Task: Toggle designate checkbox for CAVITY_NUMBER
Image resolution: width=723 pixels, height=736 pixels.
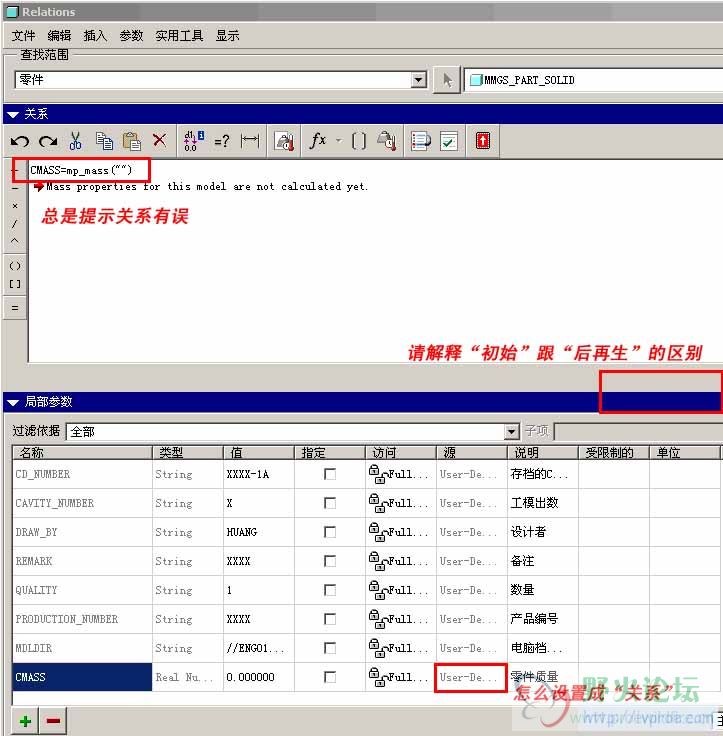Action: [330, 503]
